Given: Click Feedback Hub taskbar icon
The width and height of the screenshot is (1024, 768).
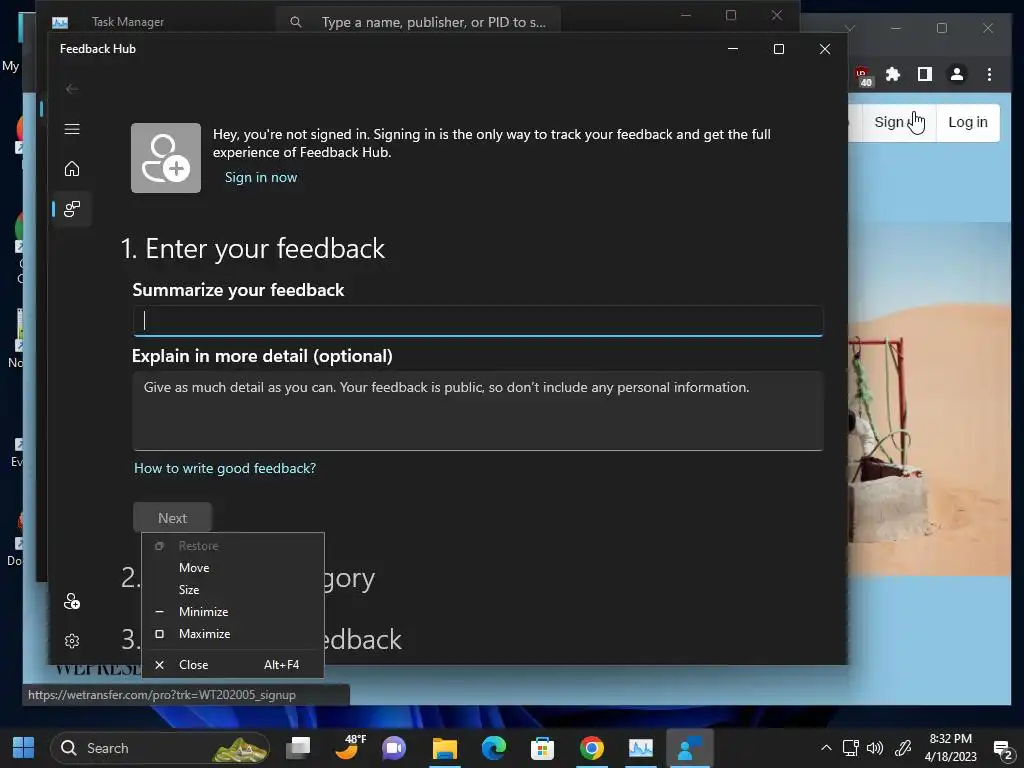Looking at the screenshot, I should click(690, 748).
